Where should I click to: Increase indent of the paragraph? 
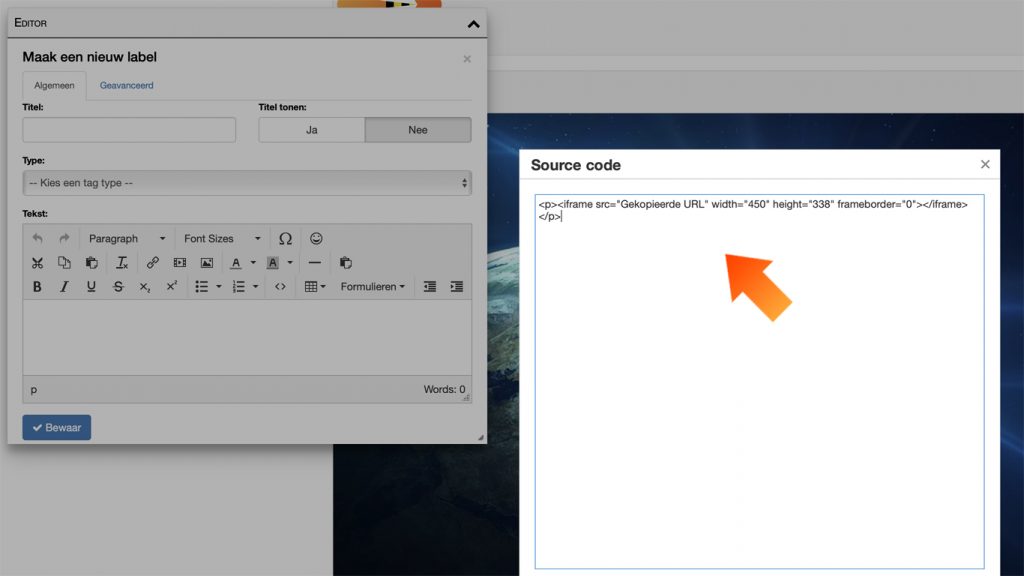pos(456,287)
